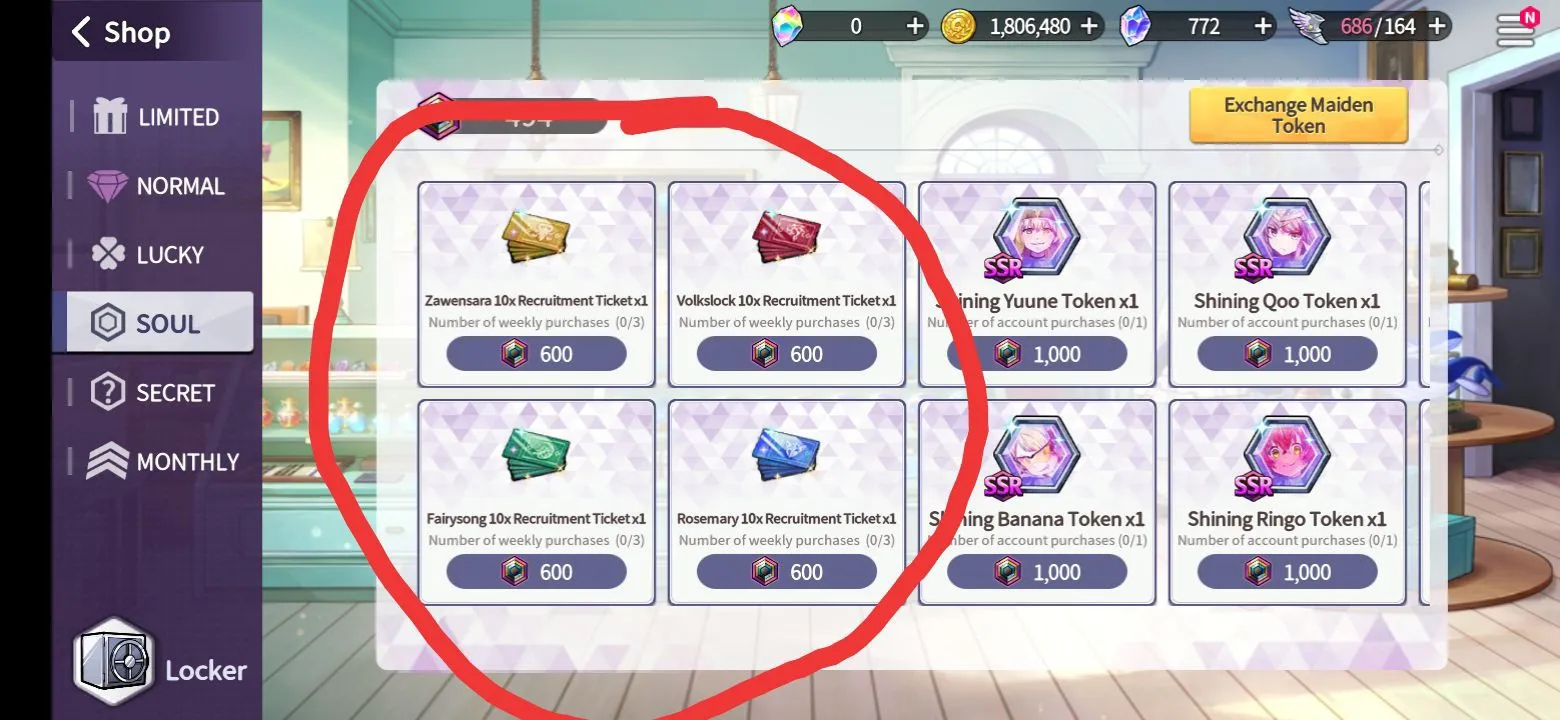This screenshot has width=1560, height=720.
Task: Buy Fairysong ticket for 600
Action: (x=537, y=572)
